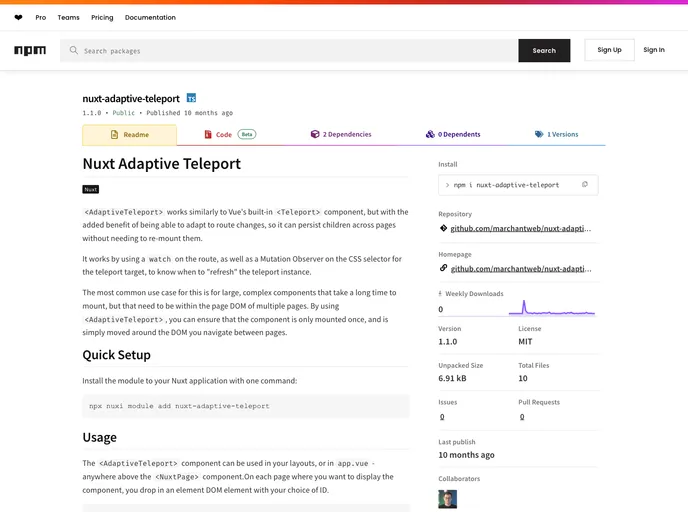Open the Teams menu item
The image size is (688, 512).
[x=68, y=18]
